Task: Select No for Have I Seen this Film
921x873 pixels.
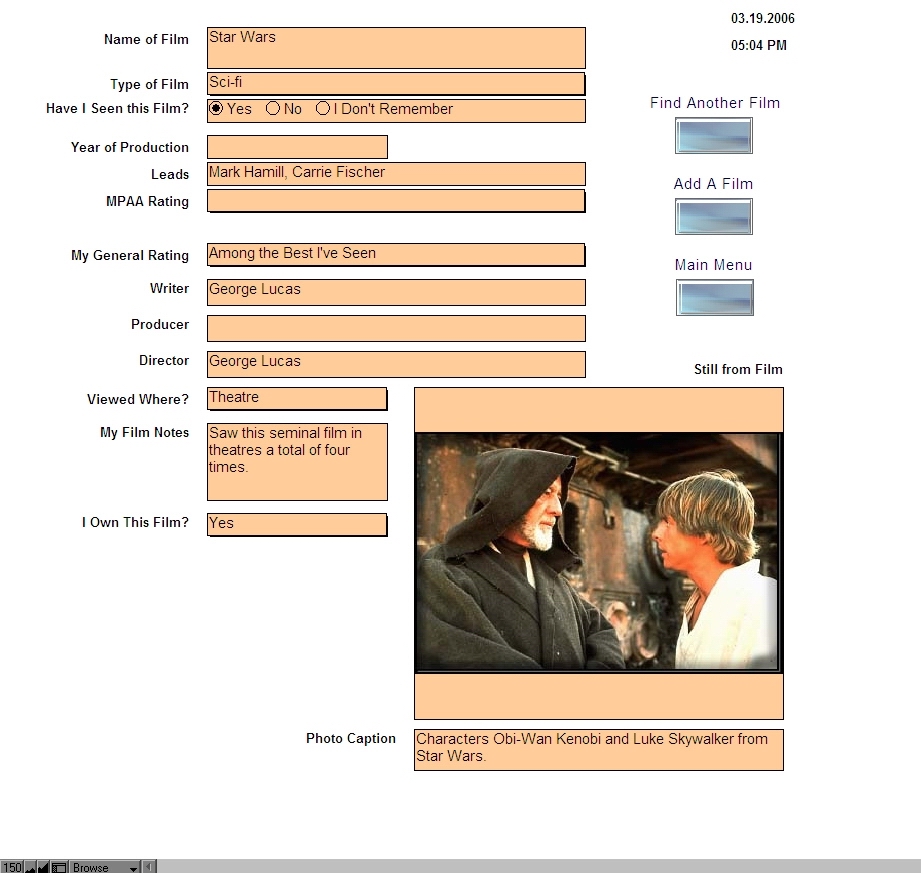Action: click(x=273, y=109)
